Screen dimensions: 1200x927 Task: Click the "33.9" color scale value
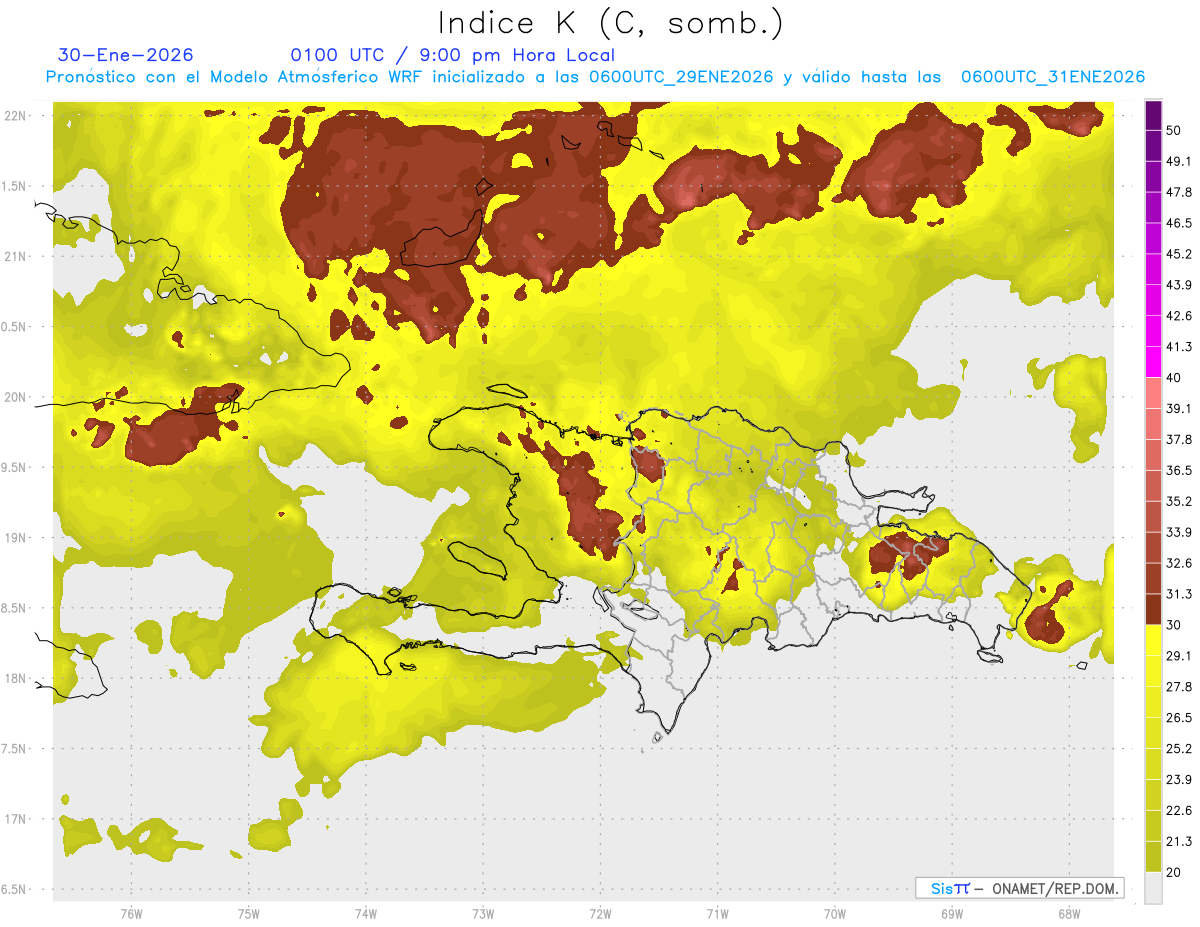(1179, 532)
